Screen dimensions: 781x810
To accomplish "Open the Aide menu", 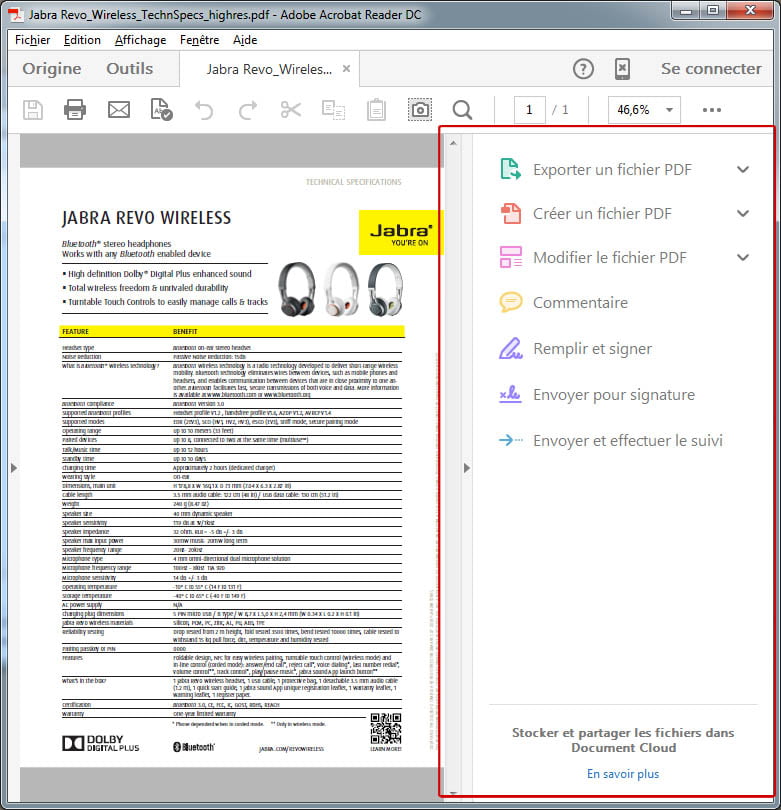I will click(245, 40).
